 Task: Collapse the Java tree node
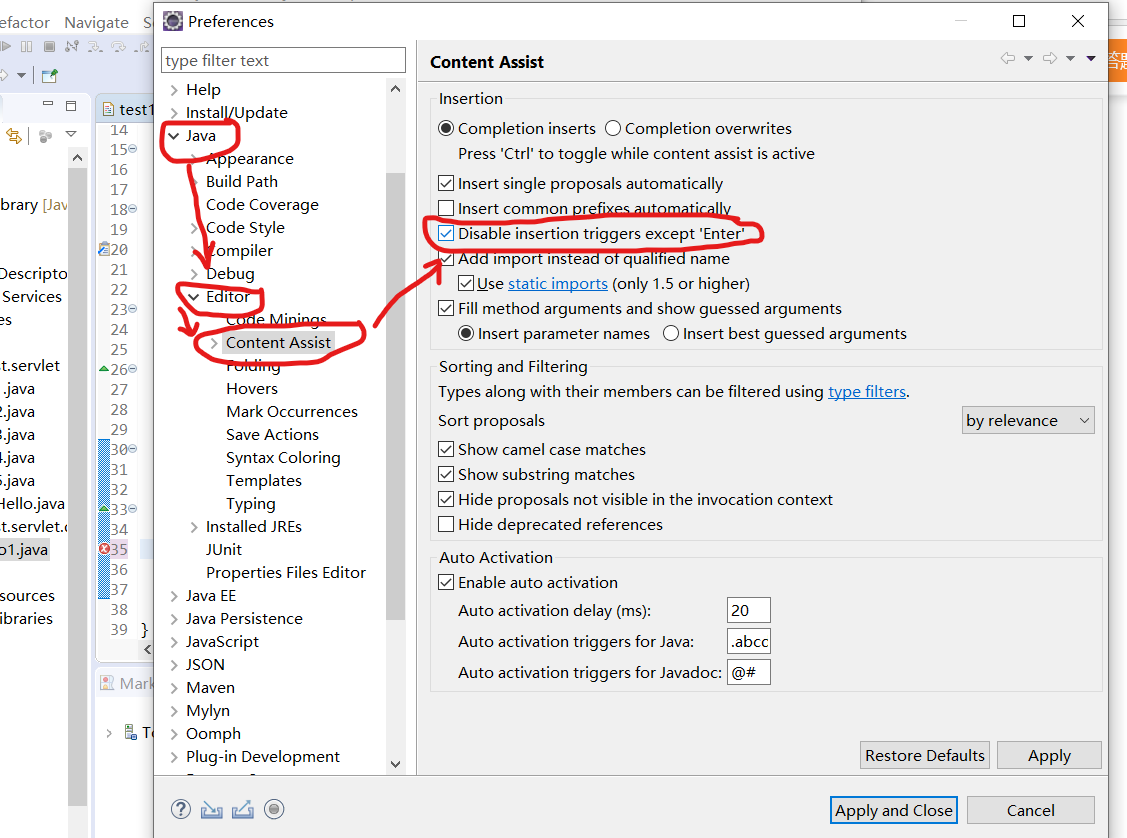(x=175, y=135)
